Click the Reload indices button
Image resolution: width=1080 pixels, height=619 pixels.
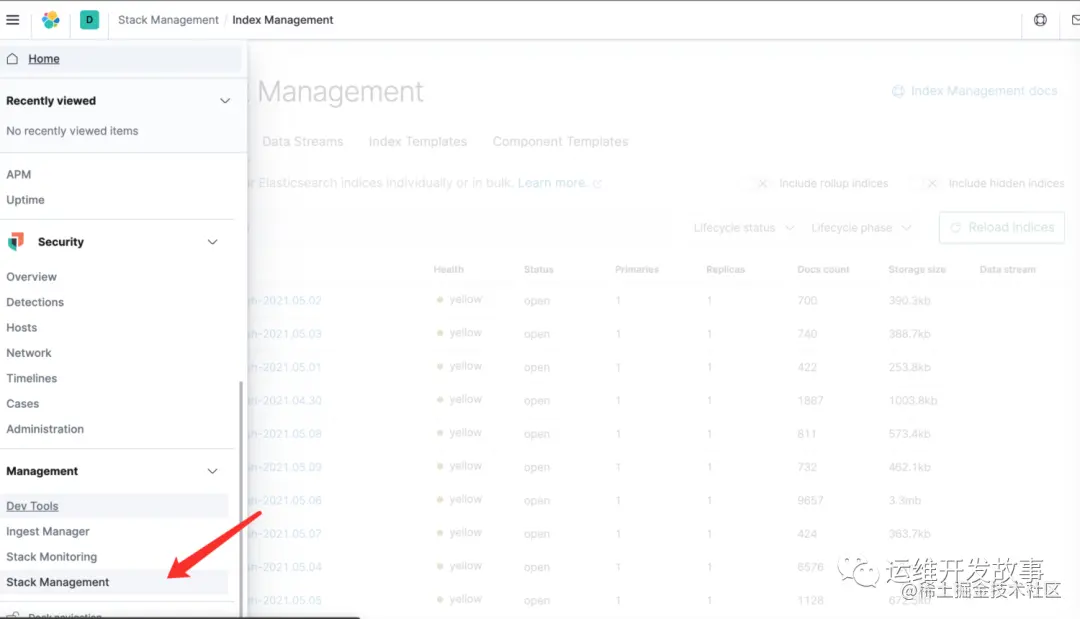[x=1001, y=227]
